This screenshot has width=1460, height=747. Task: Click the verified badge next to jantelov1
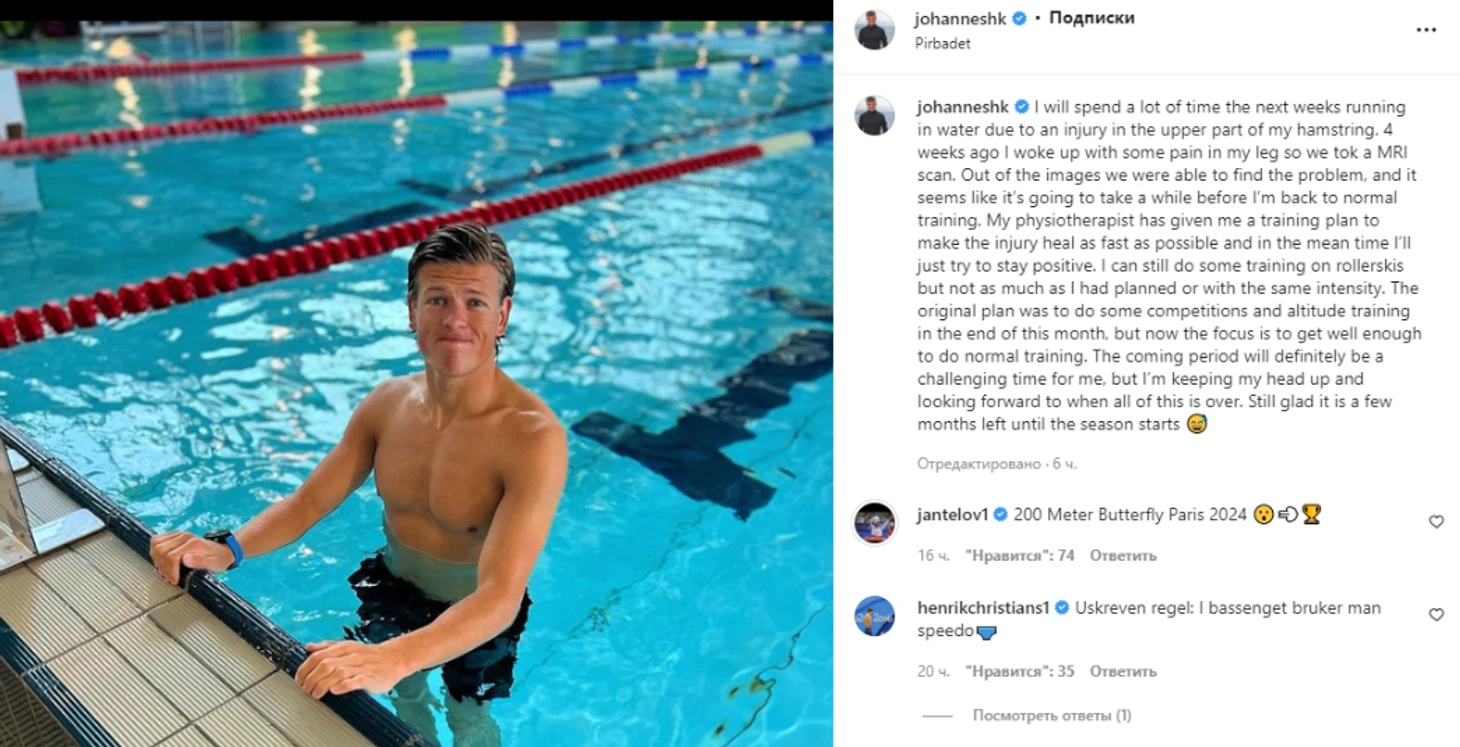[x=1000, y=515]
